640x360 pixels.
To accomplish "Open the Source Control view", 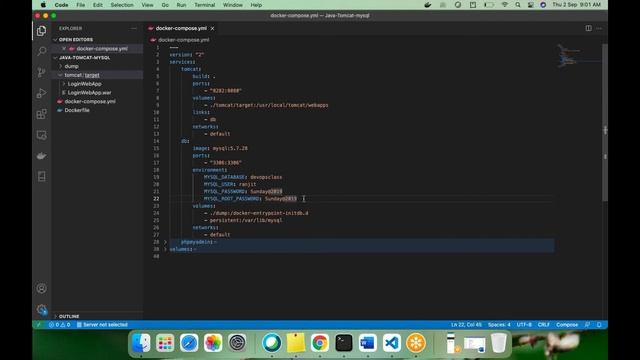I will pyautogui.click(x=41, y=72).
